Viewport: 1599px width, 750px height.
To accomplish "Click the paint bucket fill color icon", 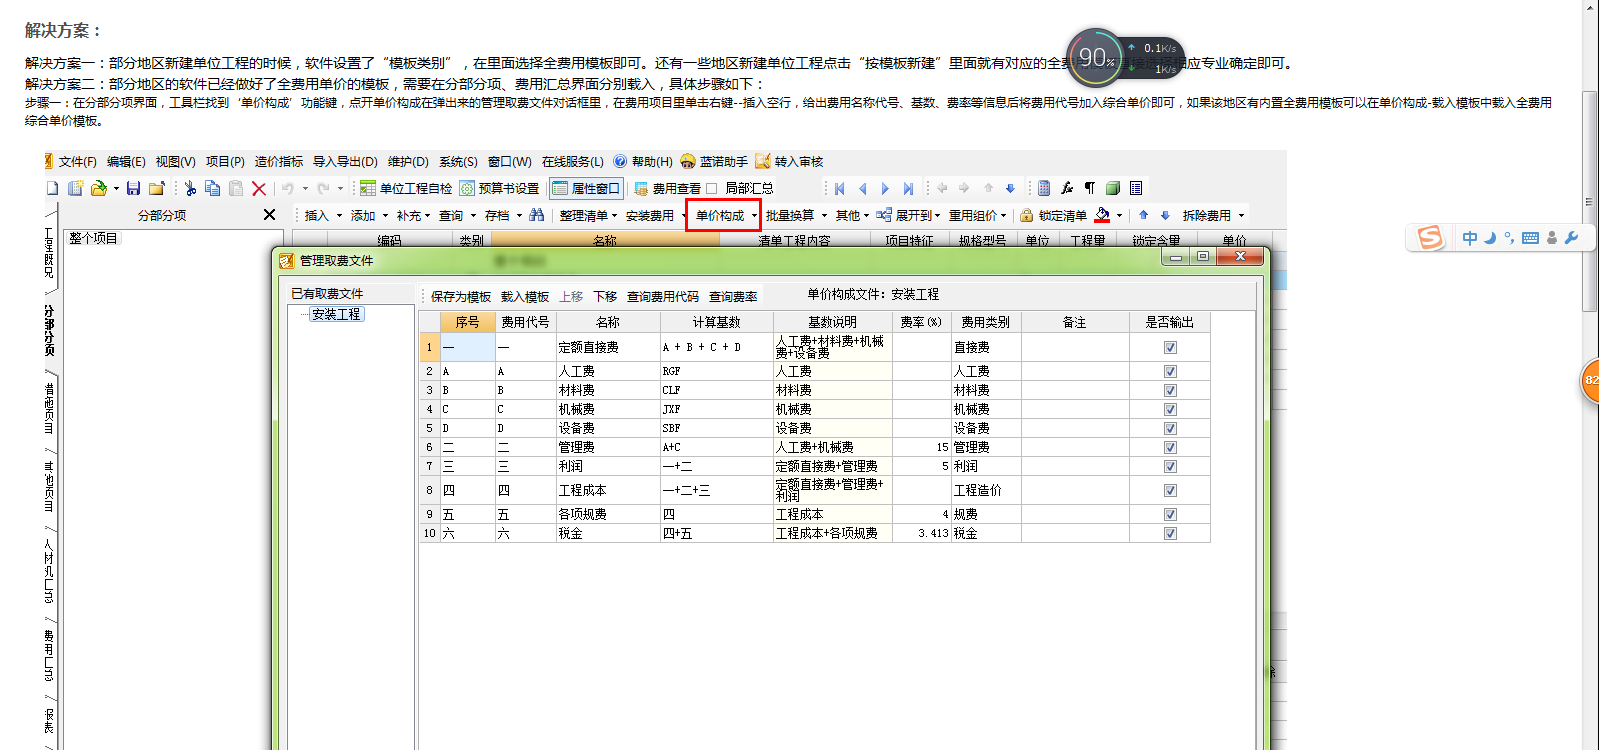I will 1102,215.
